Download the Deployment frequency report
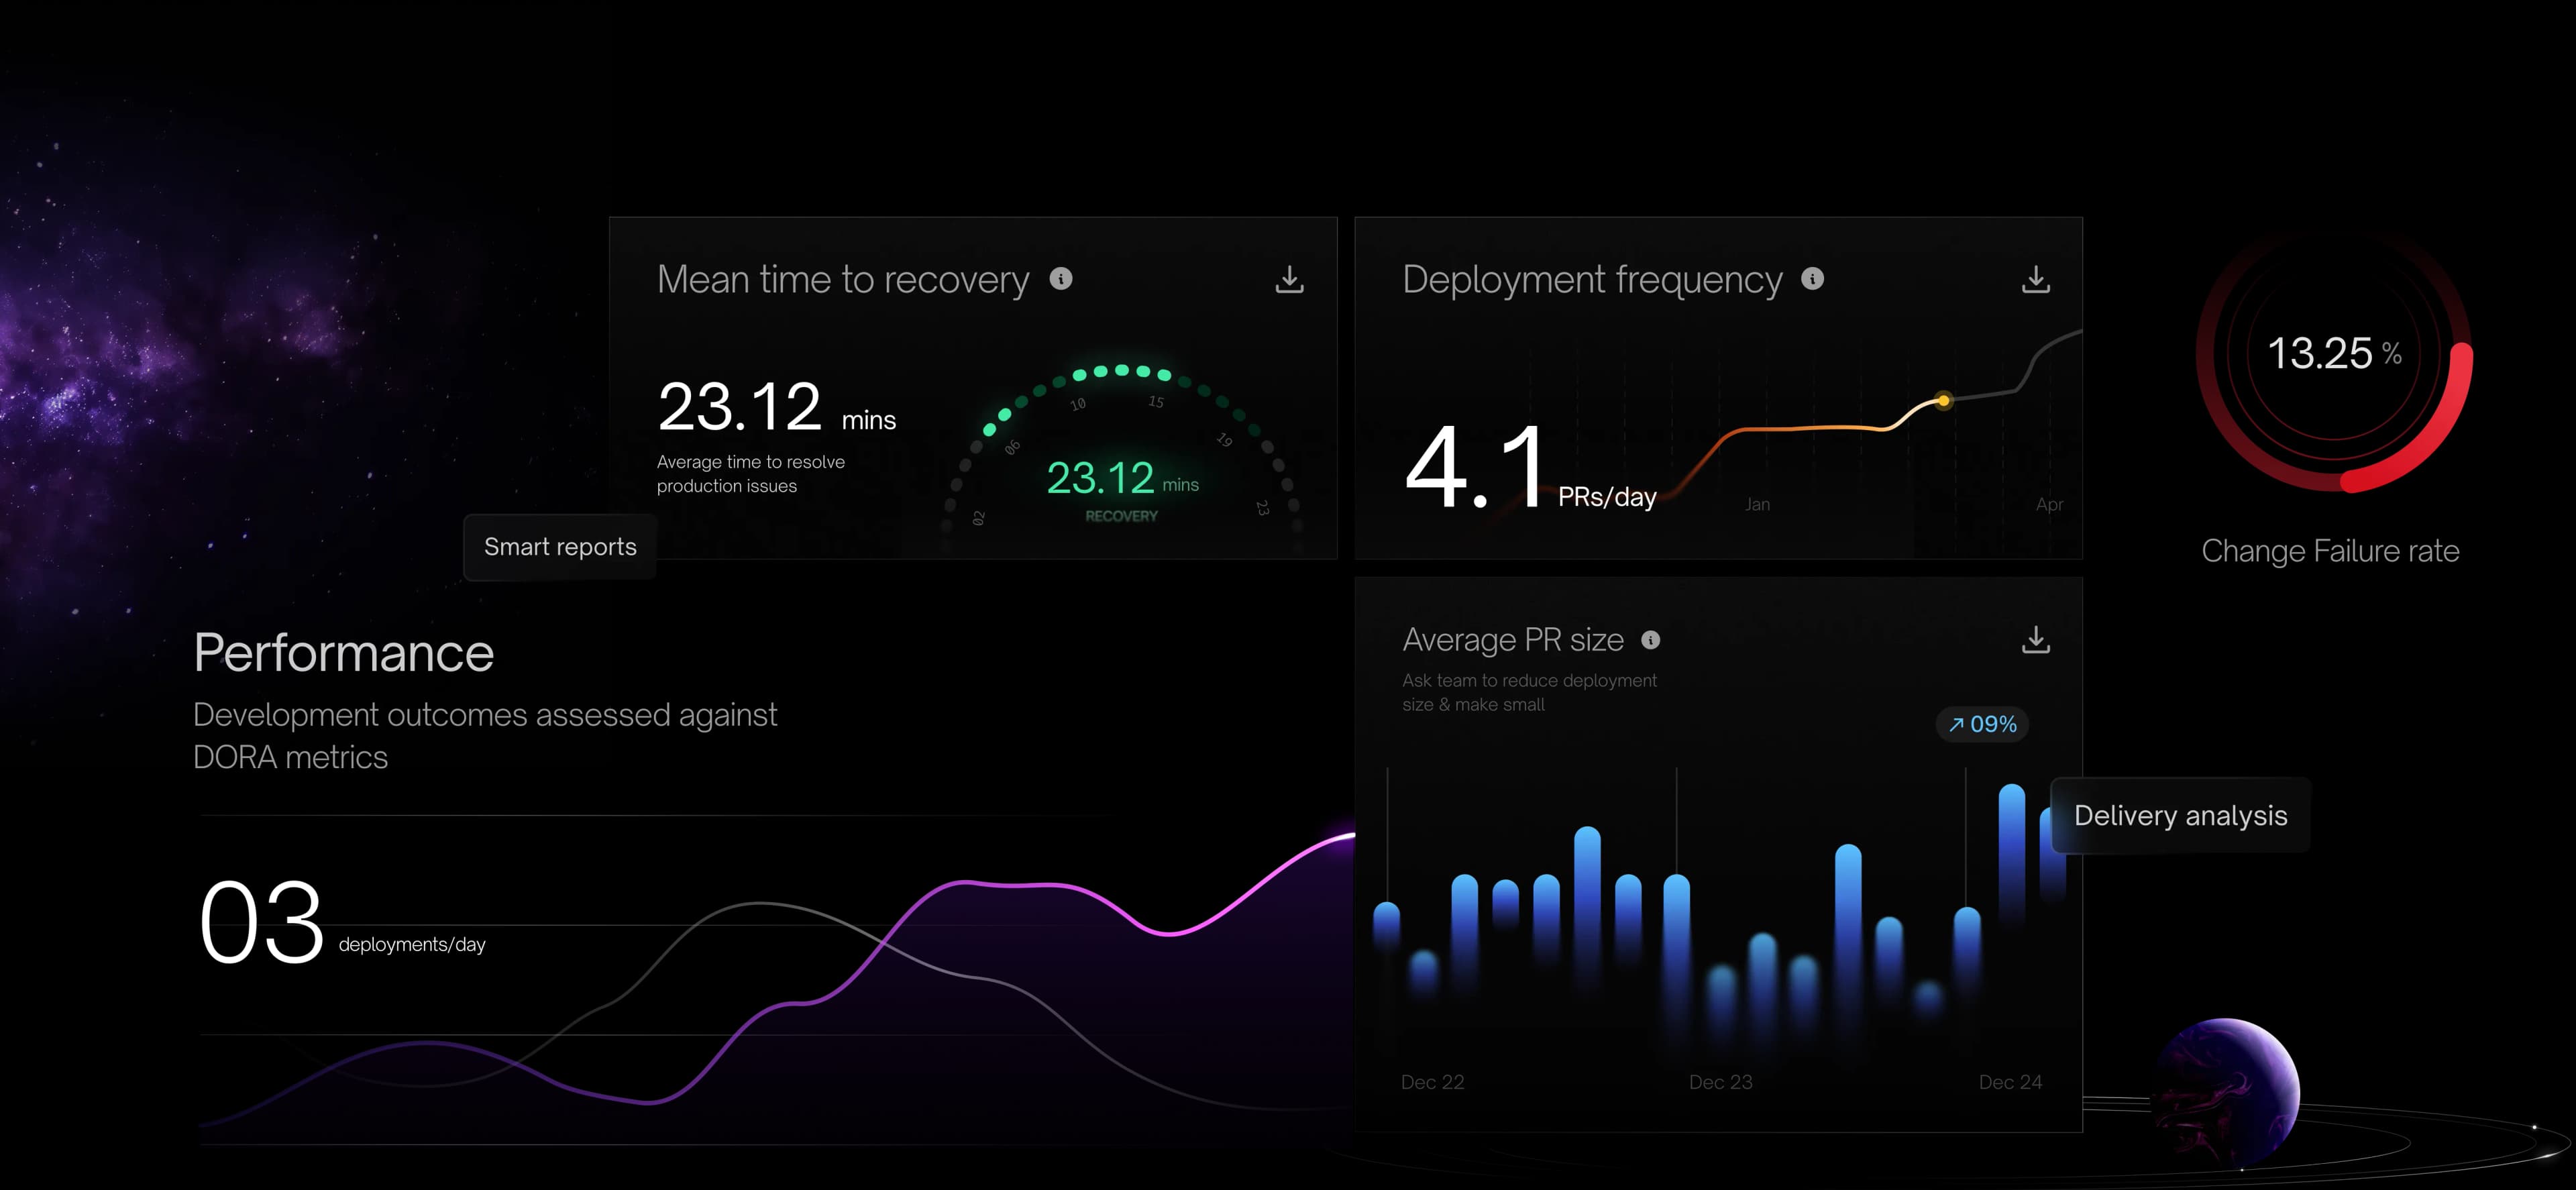 pos(2035,279)
